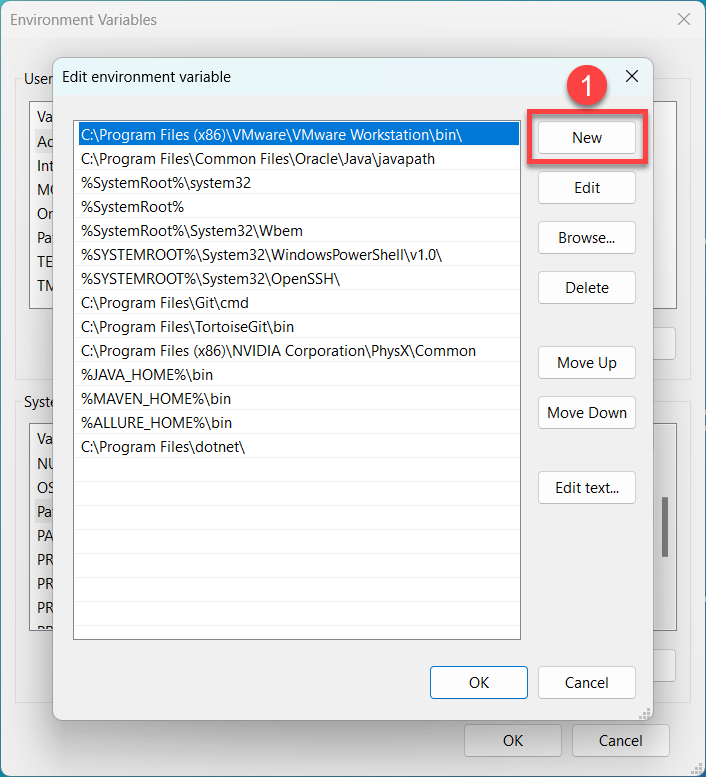Select the TortoiseGit\bin path entry

pyautogui.click(x=299, y=327)
